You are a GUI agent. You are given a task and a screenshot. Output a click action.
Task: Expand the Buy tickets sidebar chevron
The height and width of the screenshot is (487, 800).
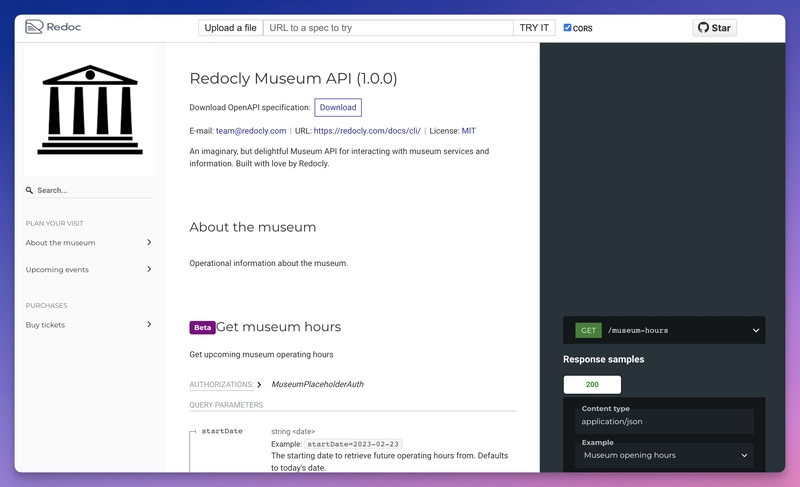(149, 324)
